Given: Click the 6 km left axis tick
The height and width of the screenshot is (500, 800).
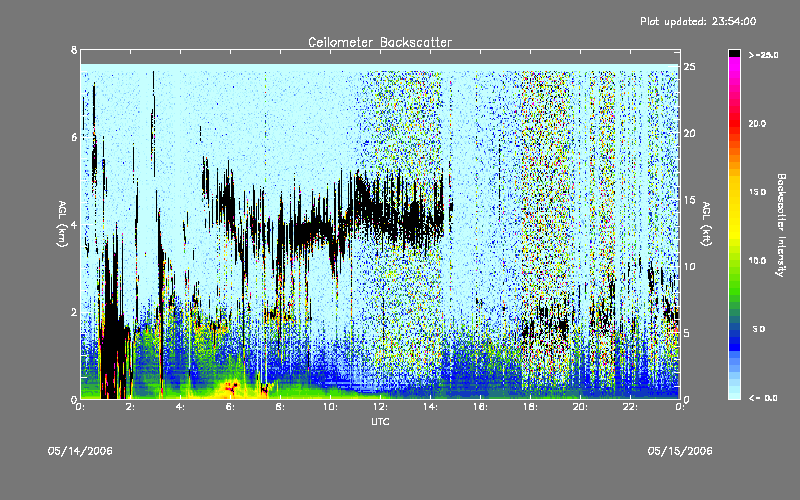Looking at the screenshot, I should [x=74, y=137].
